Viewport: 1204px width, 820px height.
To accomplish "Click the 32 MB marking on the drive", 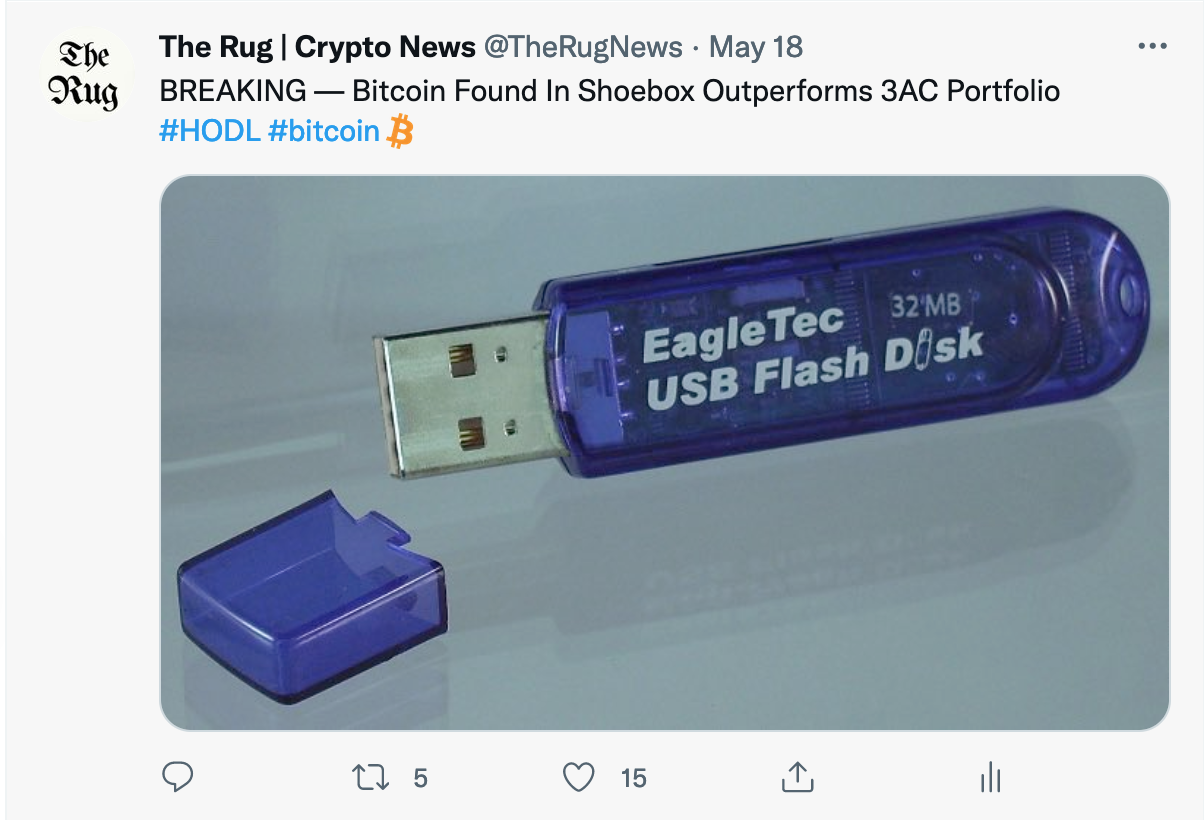I will click(x=924, y=302).
